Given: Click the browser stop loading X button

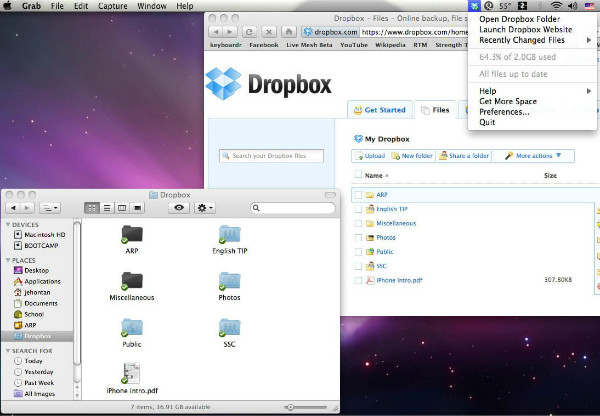Looking at the screenshot, I should click(269, 32).
